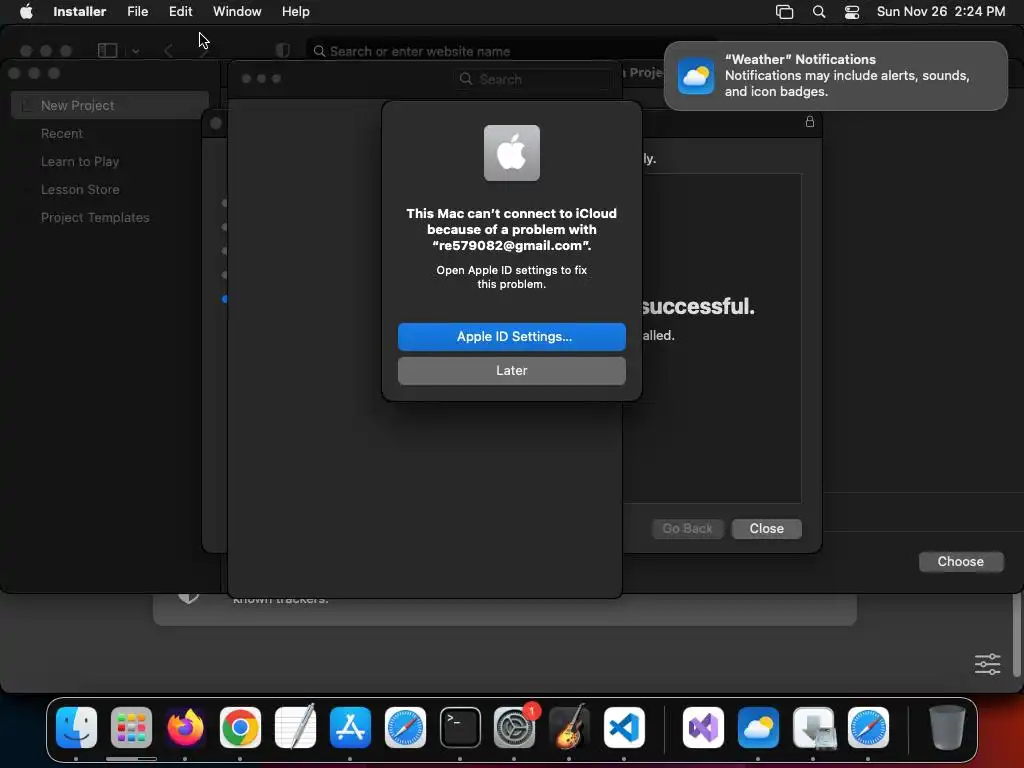The height and width of the screenshot is (768, 1024).
Task: Open Terminal from the Dock
Action: click(x=460, y=727)
